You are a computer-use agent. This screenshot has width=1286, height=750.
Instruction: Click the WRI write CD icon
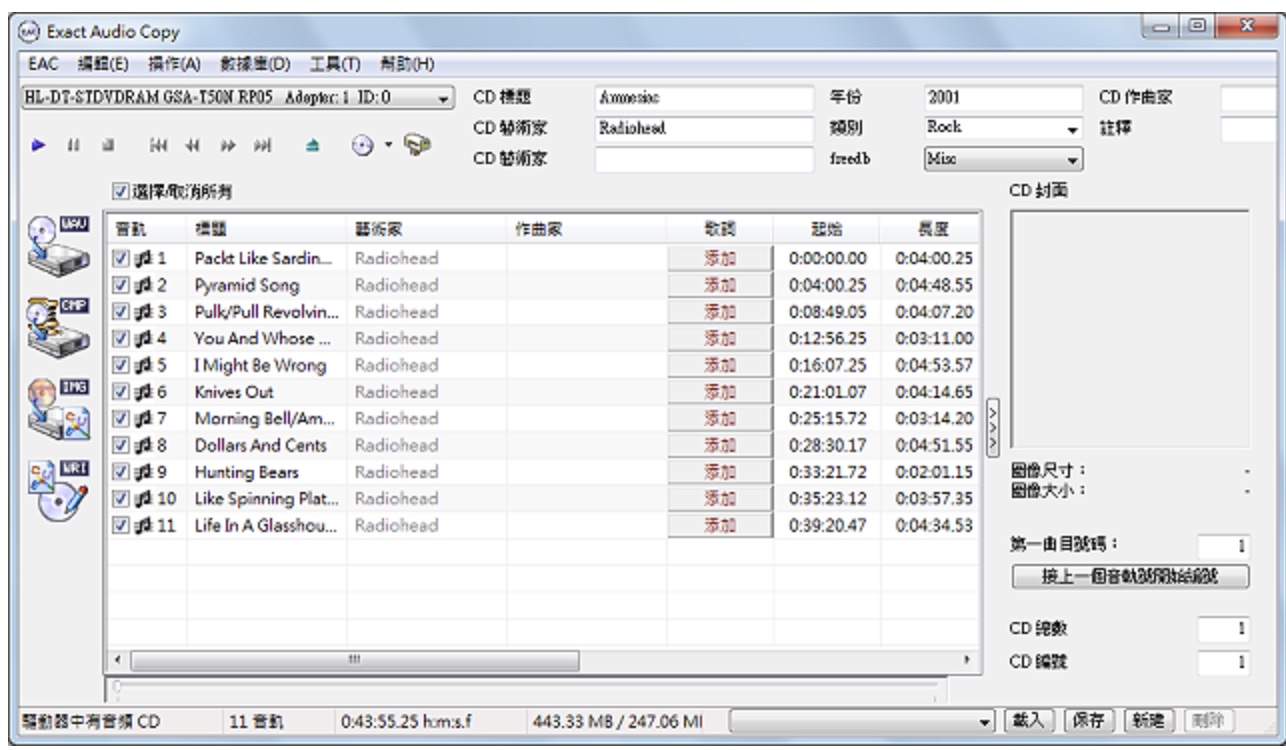click(x=60, y=491)
